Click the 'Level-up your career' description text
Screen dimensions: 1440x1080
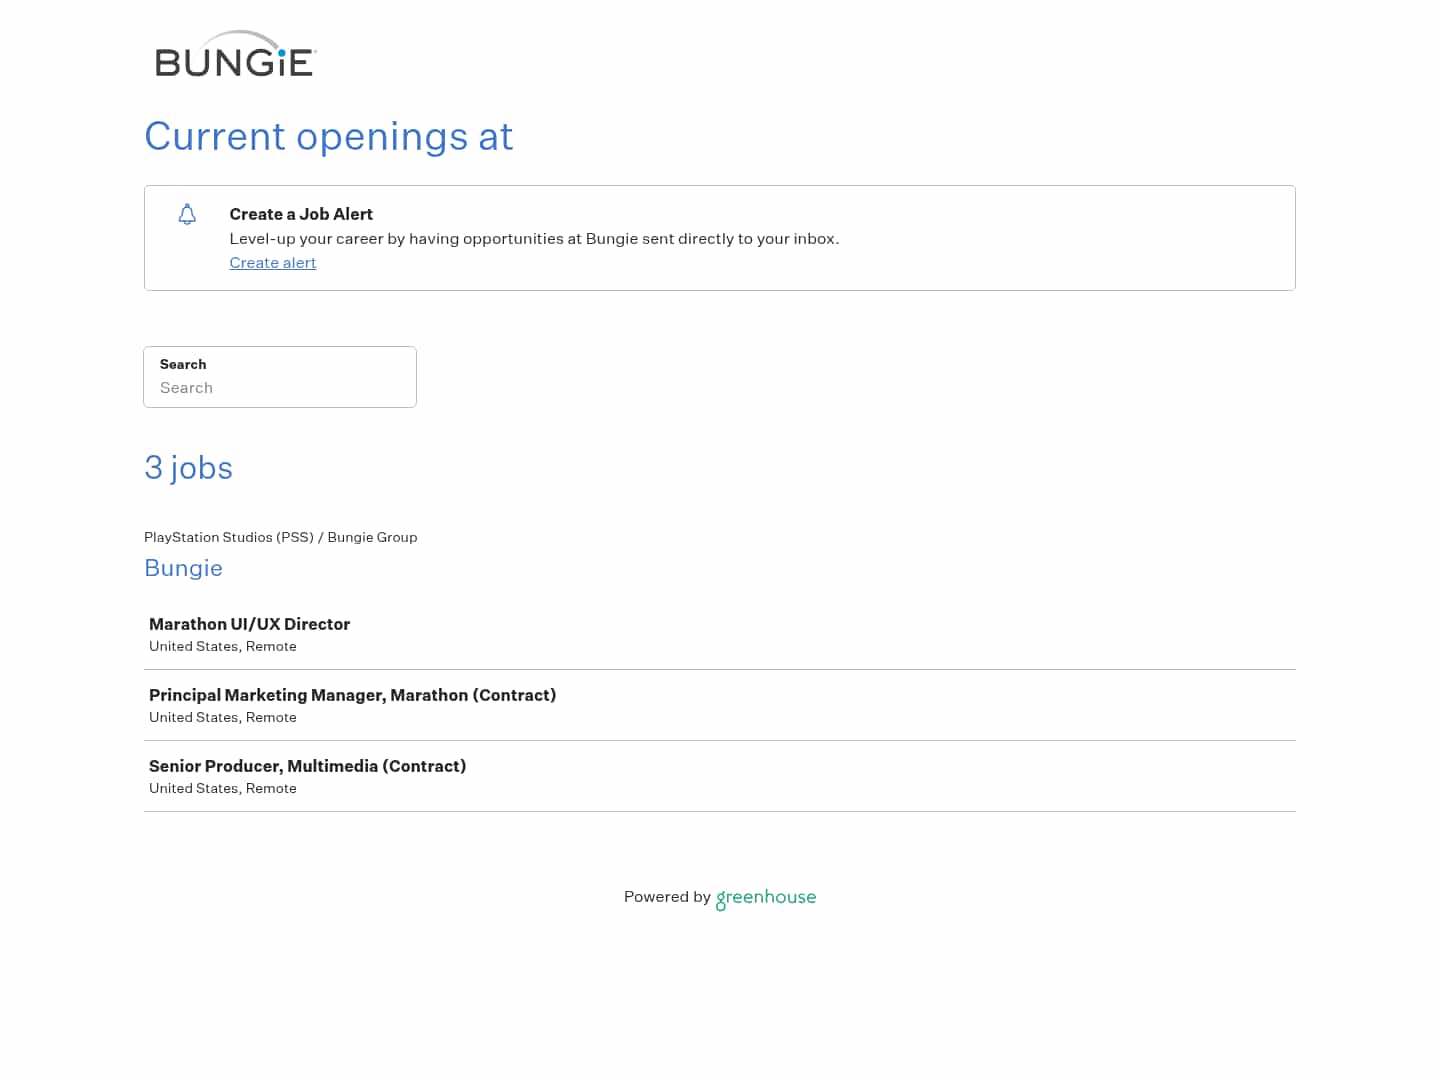(x=534, y=238)
